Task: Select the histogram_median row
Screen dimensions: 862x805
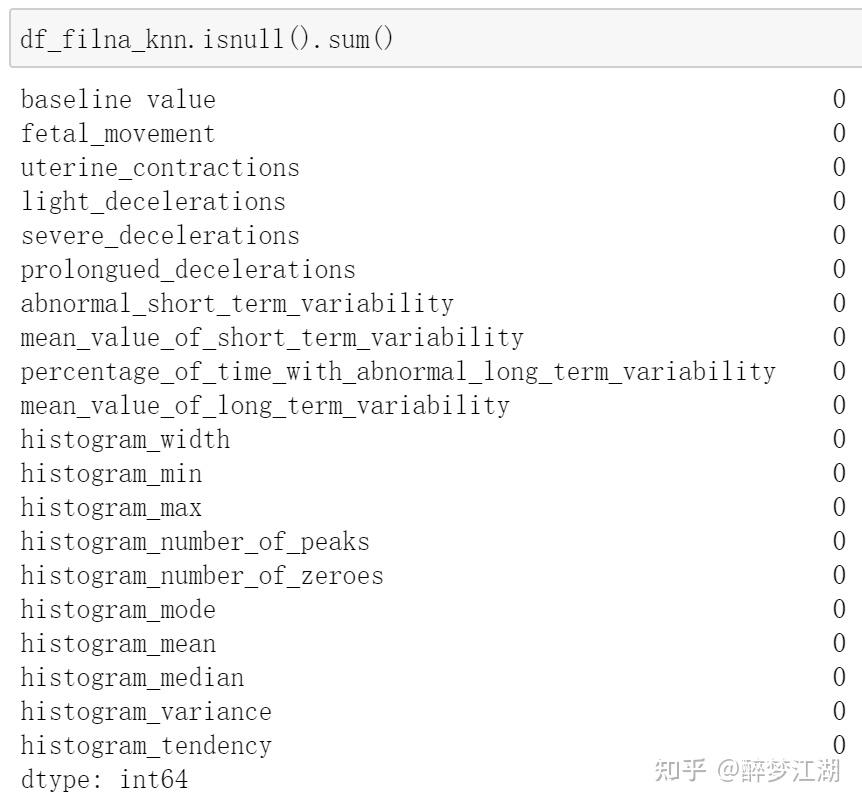Action: (x=433, y=678)
